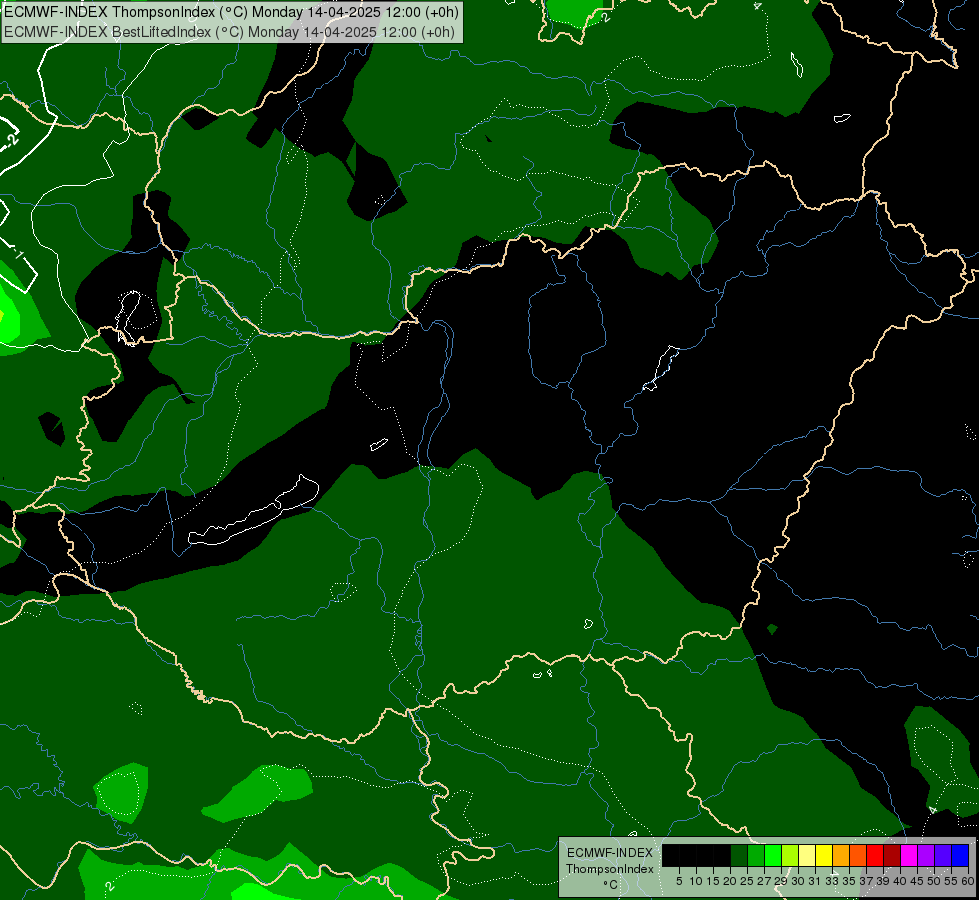Click the legend value label 40
The width and height of the screenshot is (979, 900).
click(900, 881)
